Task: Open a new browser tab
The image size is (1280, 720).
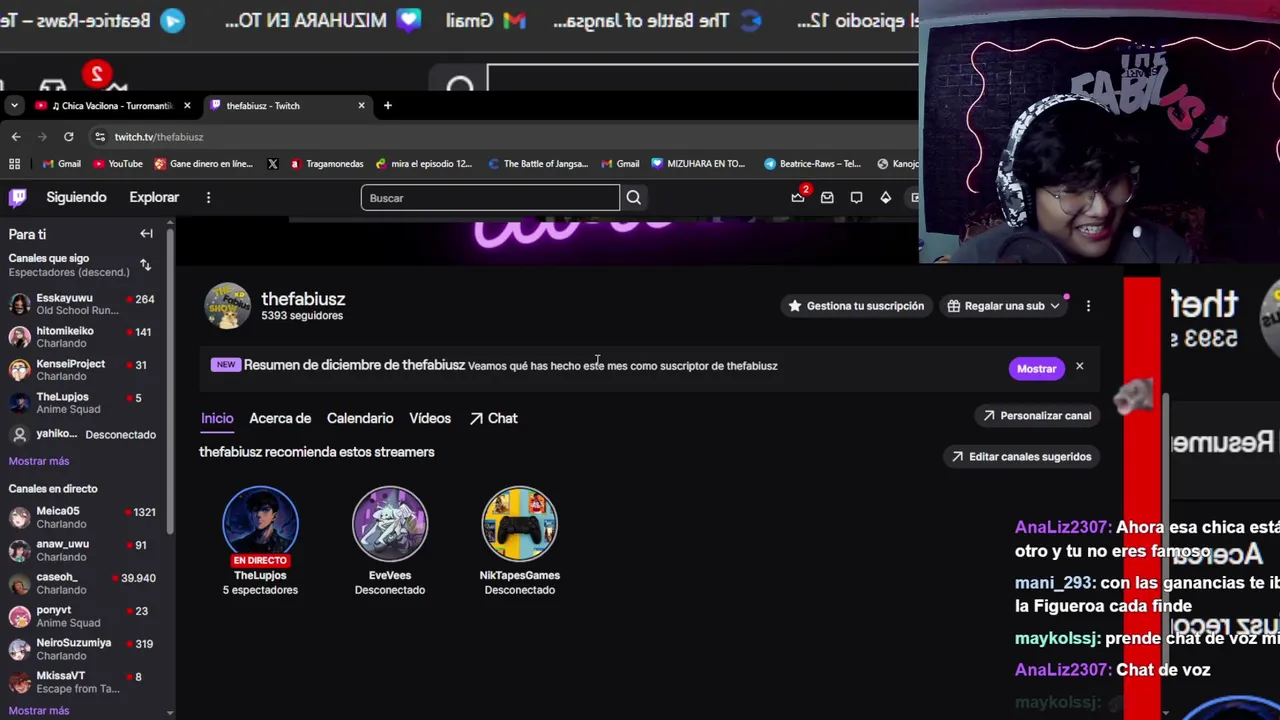Action: coord(388,105)
